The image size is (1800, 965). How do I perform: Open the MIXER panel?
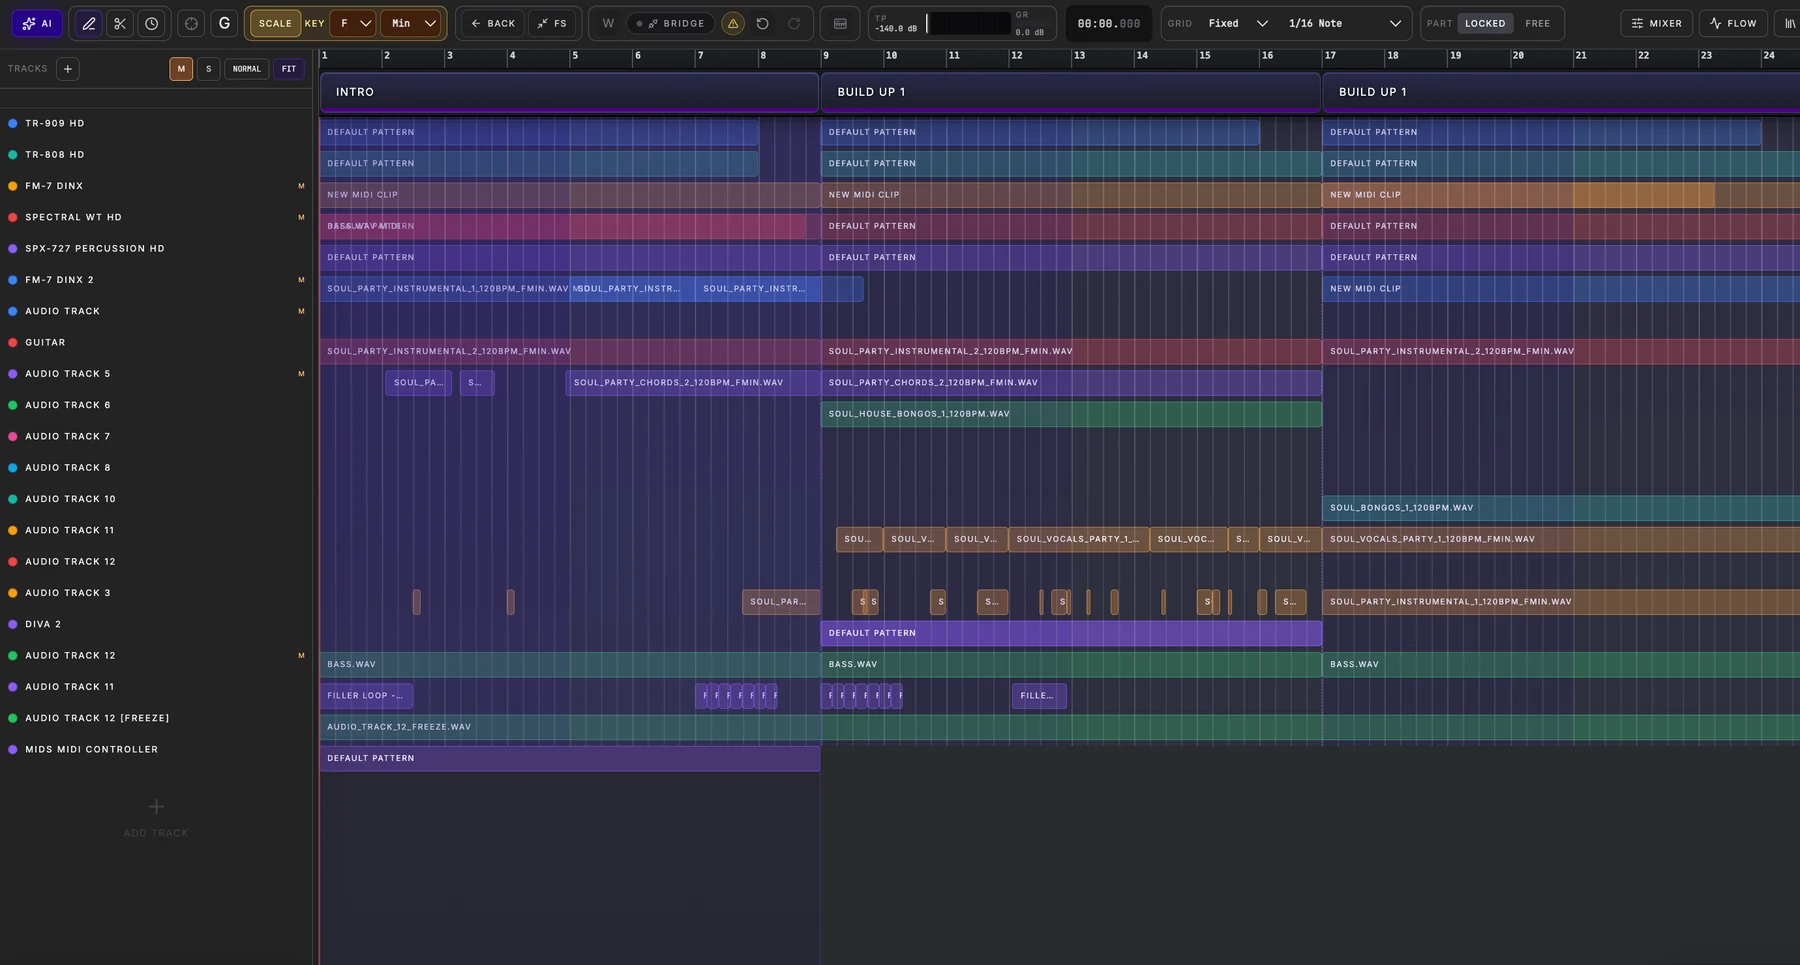pyautogui.click(x=1656, y=23)
